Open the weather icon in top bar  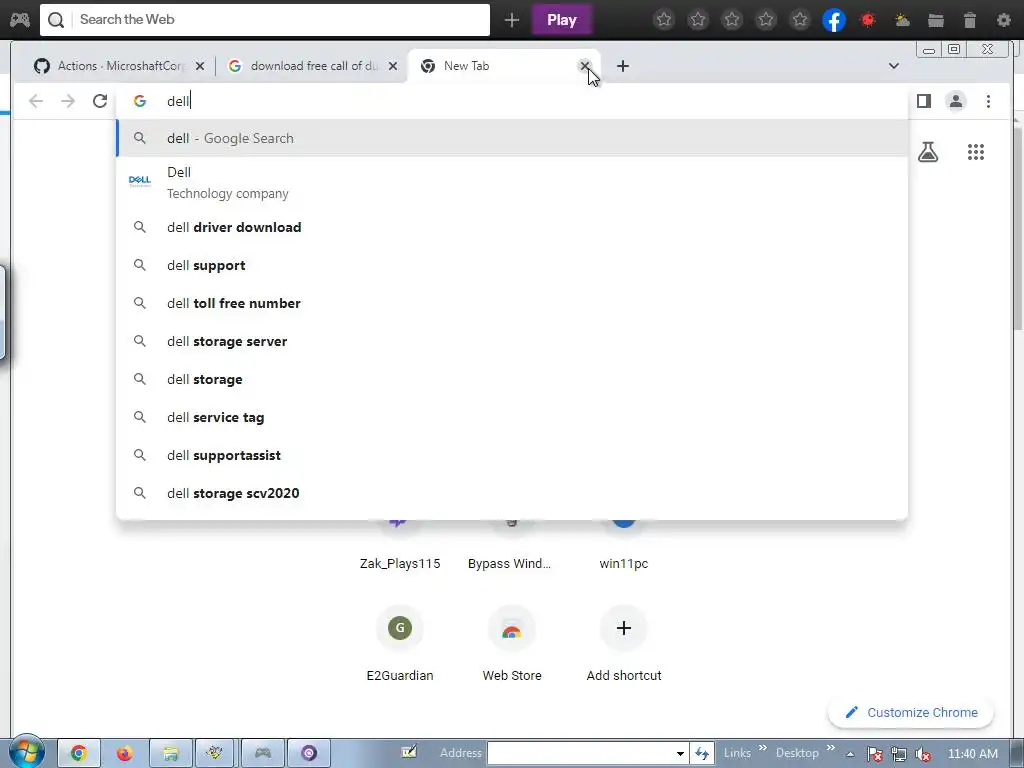(x=902, y=20)
